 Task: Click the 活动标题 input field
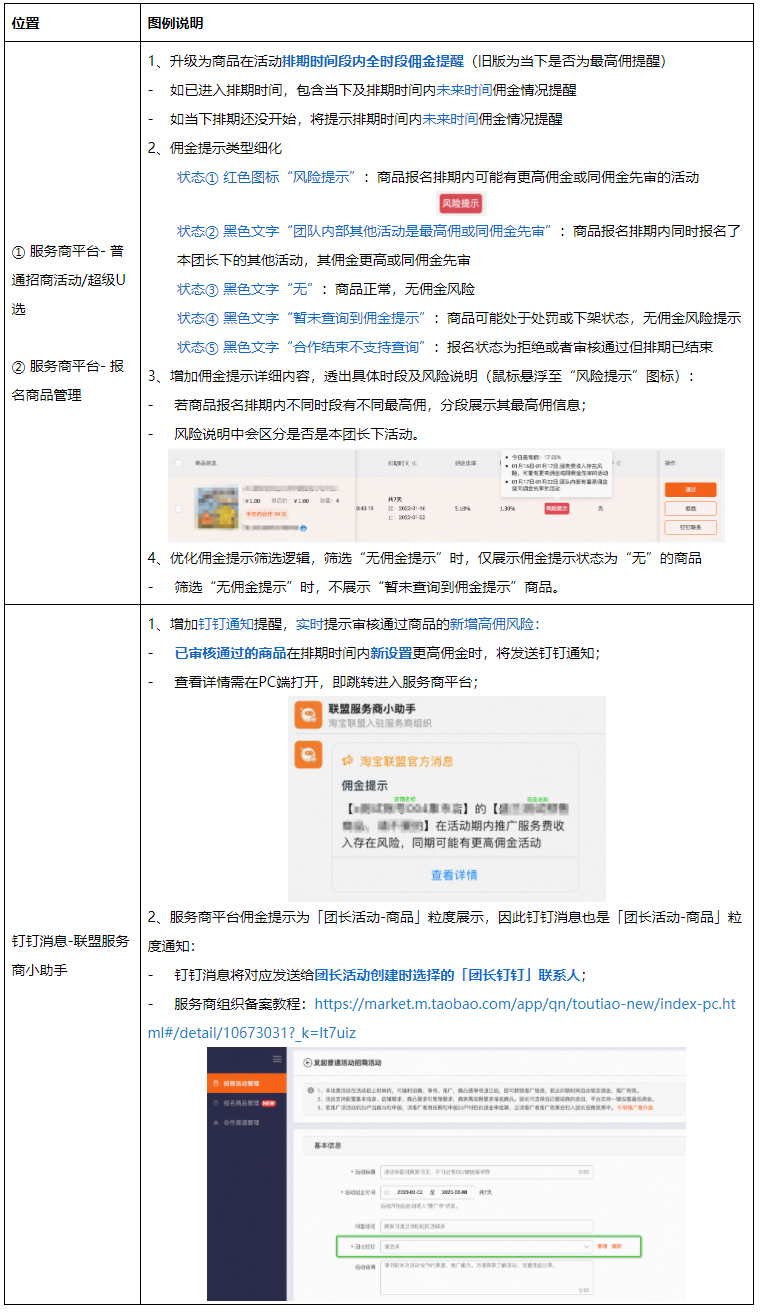486,1171
